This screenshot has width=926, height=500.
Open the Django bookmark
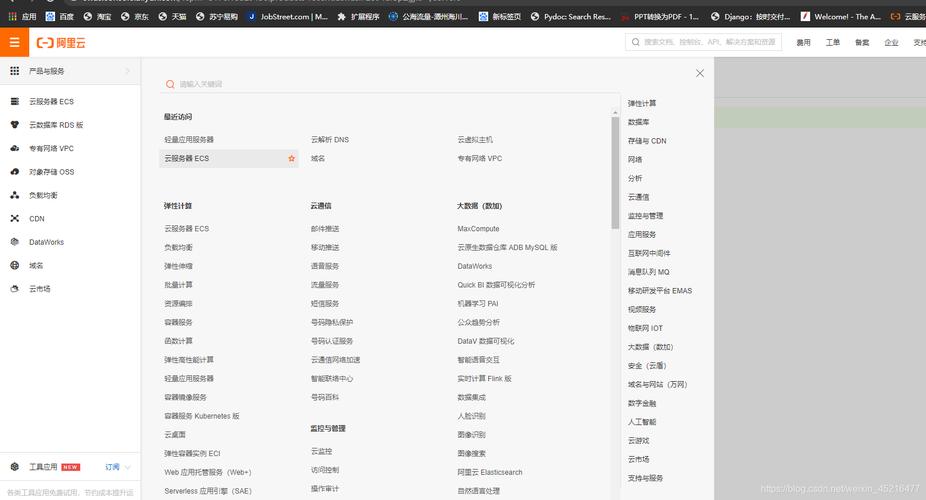(x=751, y=17)
